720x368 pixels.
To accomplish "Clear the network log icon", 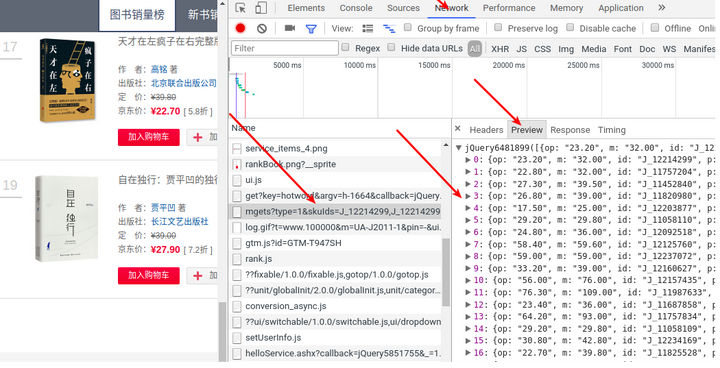I will point(262,28).
